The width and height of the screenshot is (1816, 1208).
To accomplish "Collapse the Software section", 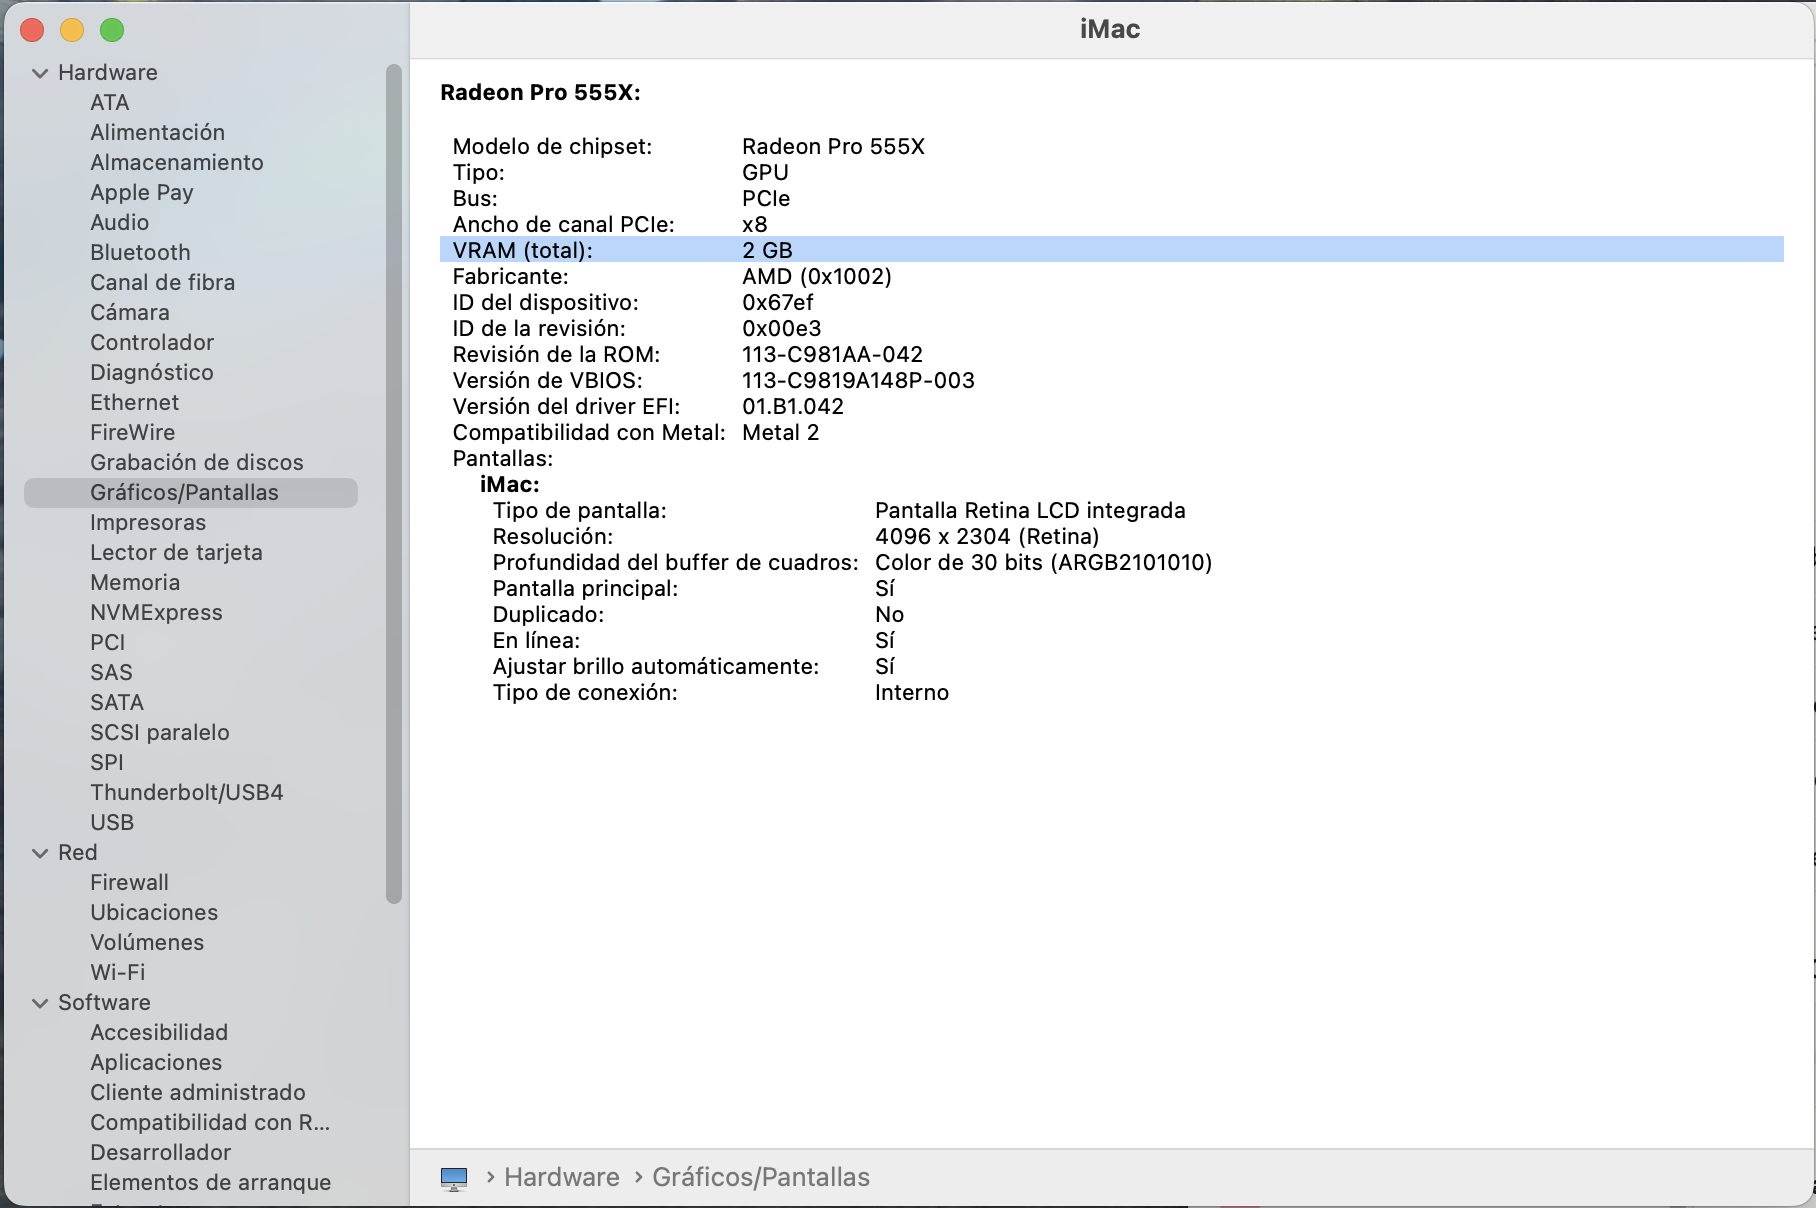I will click(40, 1003).
